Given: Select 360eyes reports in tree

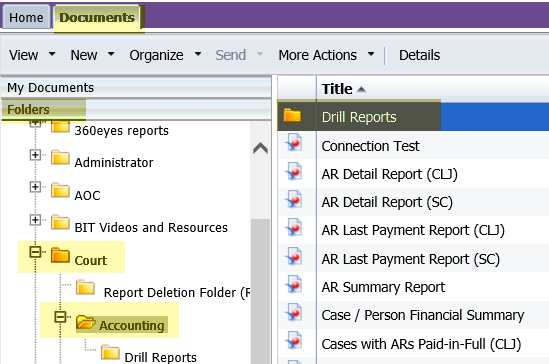Looking at the screenshot, I should pos(121,131).
